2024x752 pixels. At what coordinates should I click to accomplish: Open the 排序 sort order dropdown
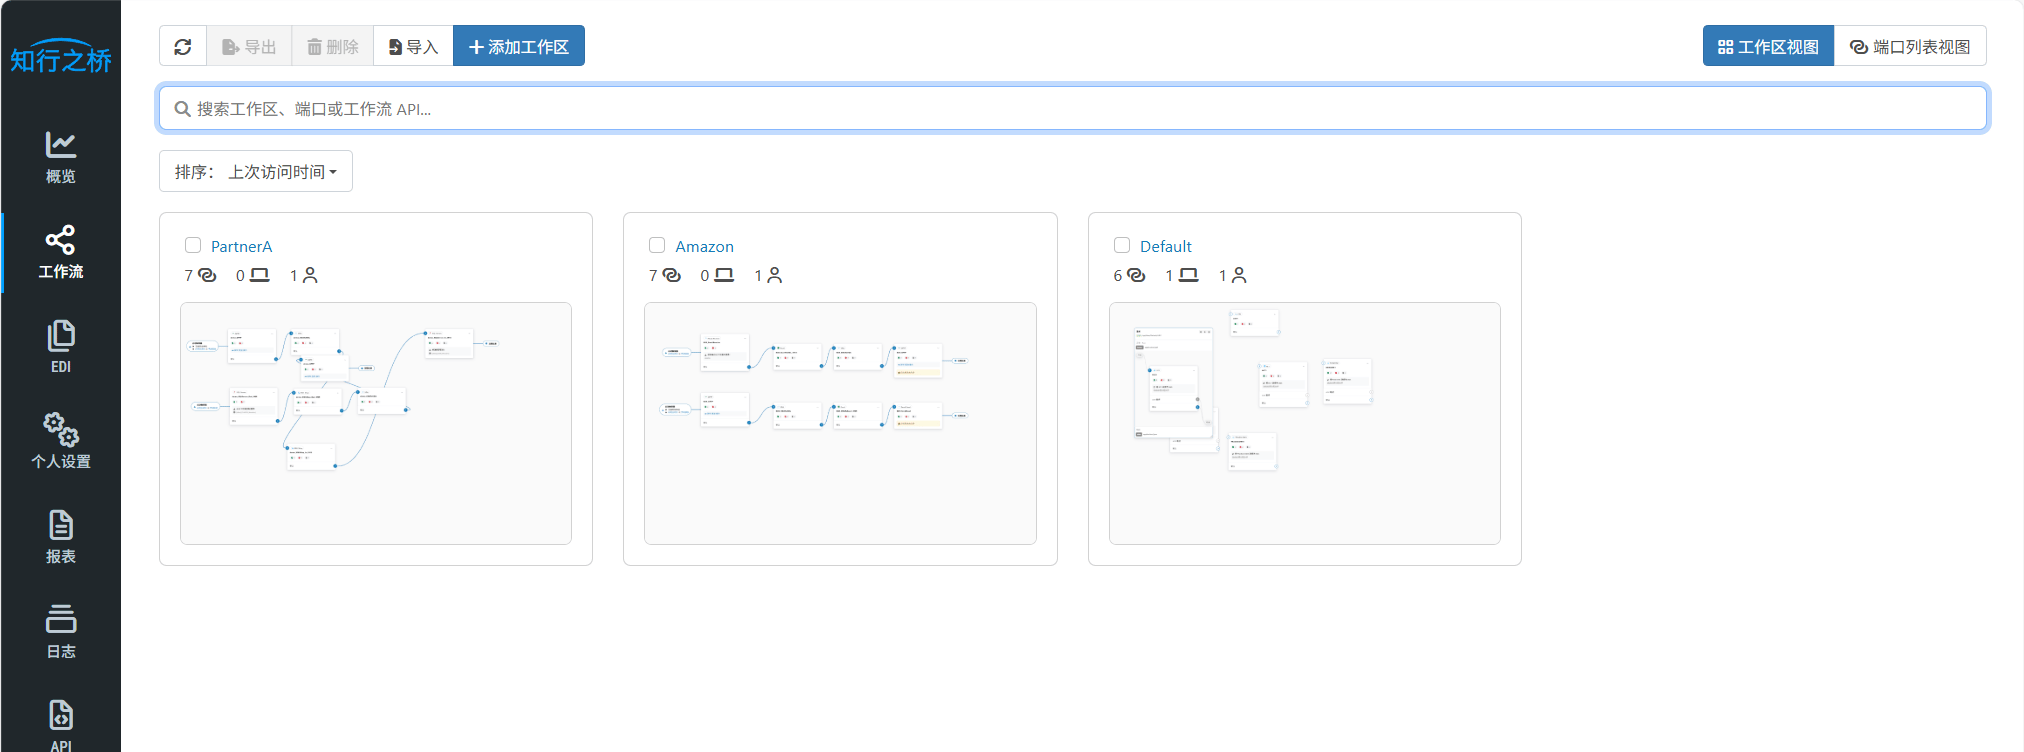point(256,171)
